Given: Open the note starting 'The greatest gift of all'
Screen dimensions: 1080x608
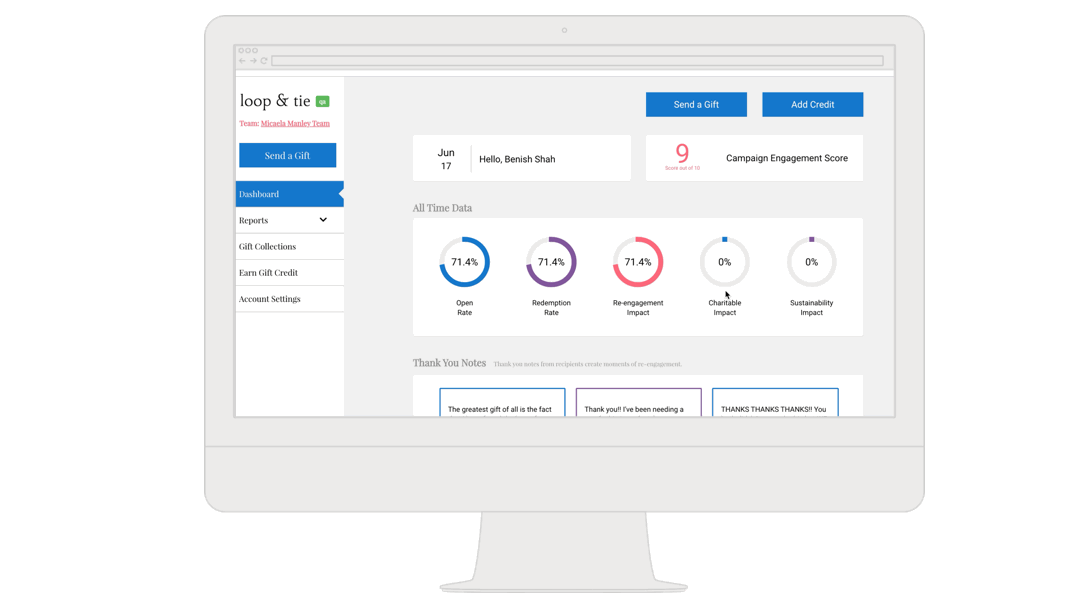Looking at the screenshot, I should (x=502, y=402).
